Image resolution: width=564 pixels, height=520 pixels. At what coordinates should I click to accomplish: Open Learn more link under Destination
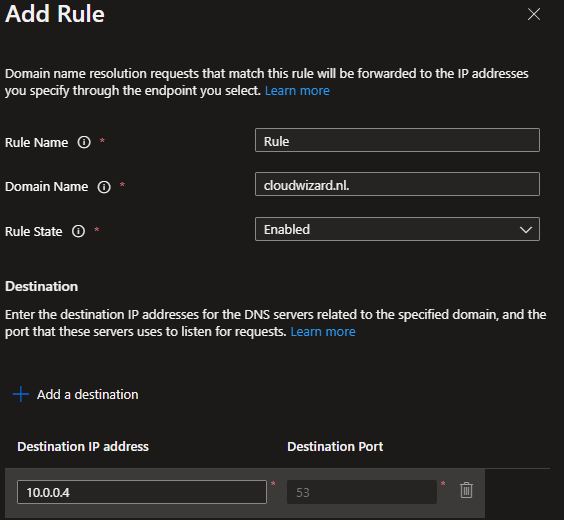[323, 332]
